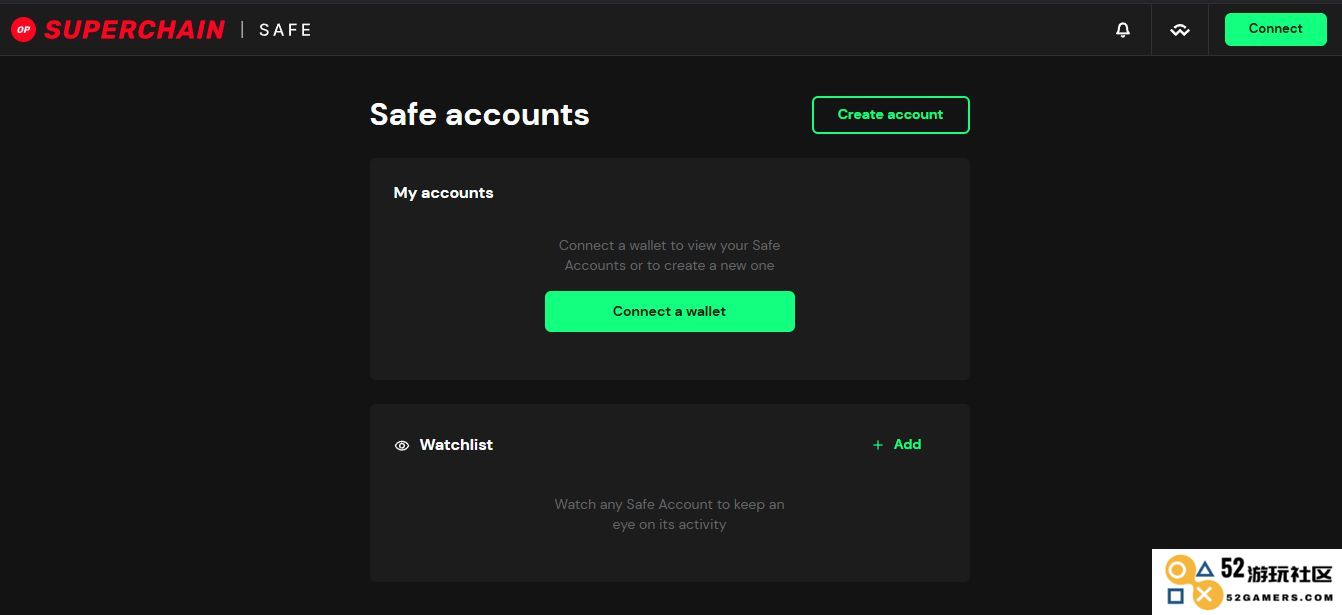Select the Safe accounts heading
The image size is (1342, 615).
pos(480,114)
